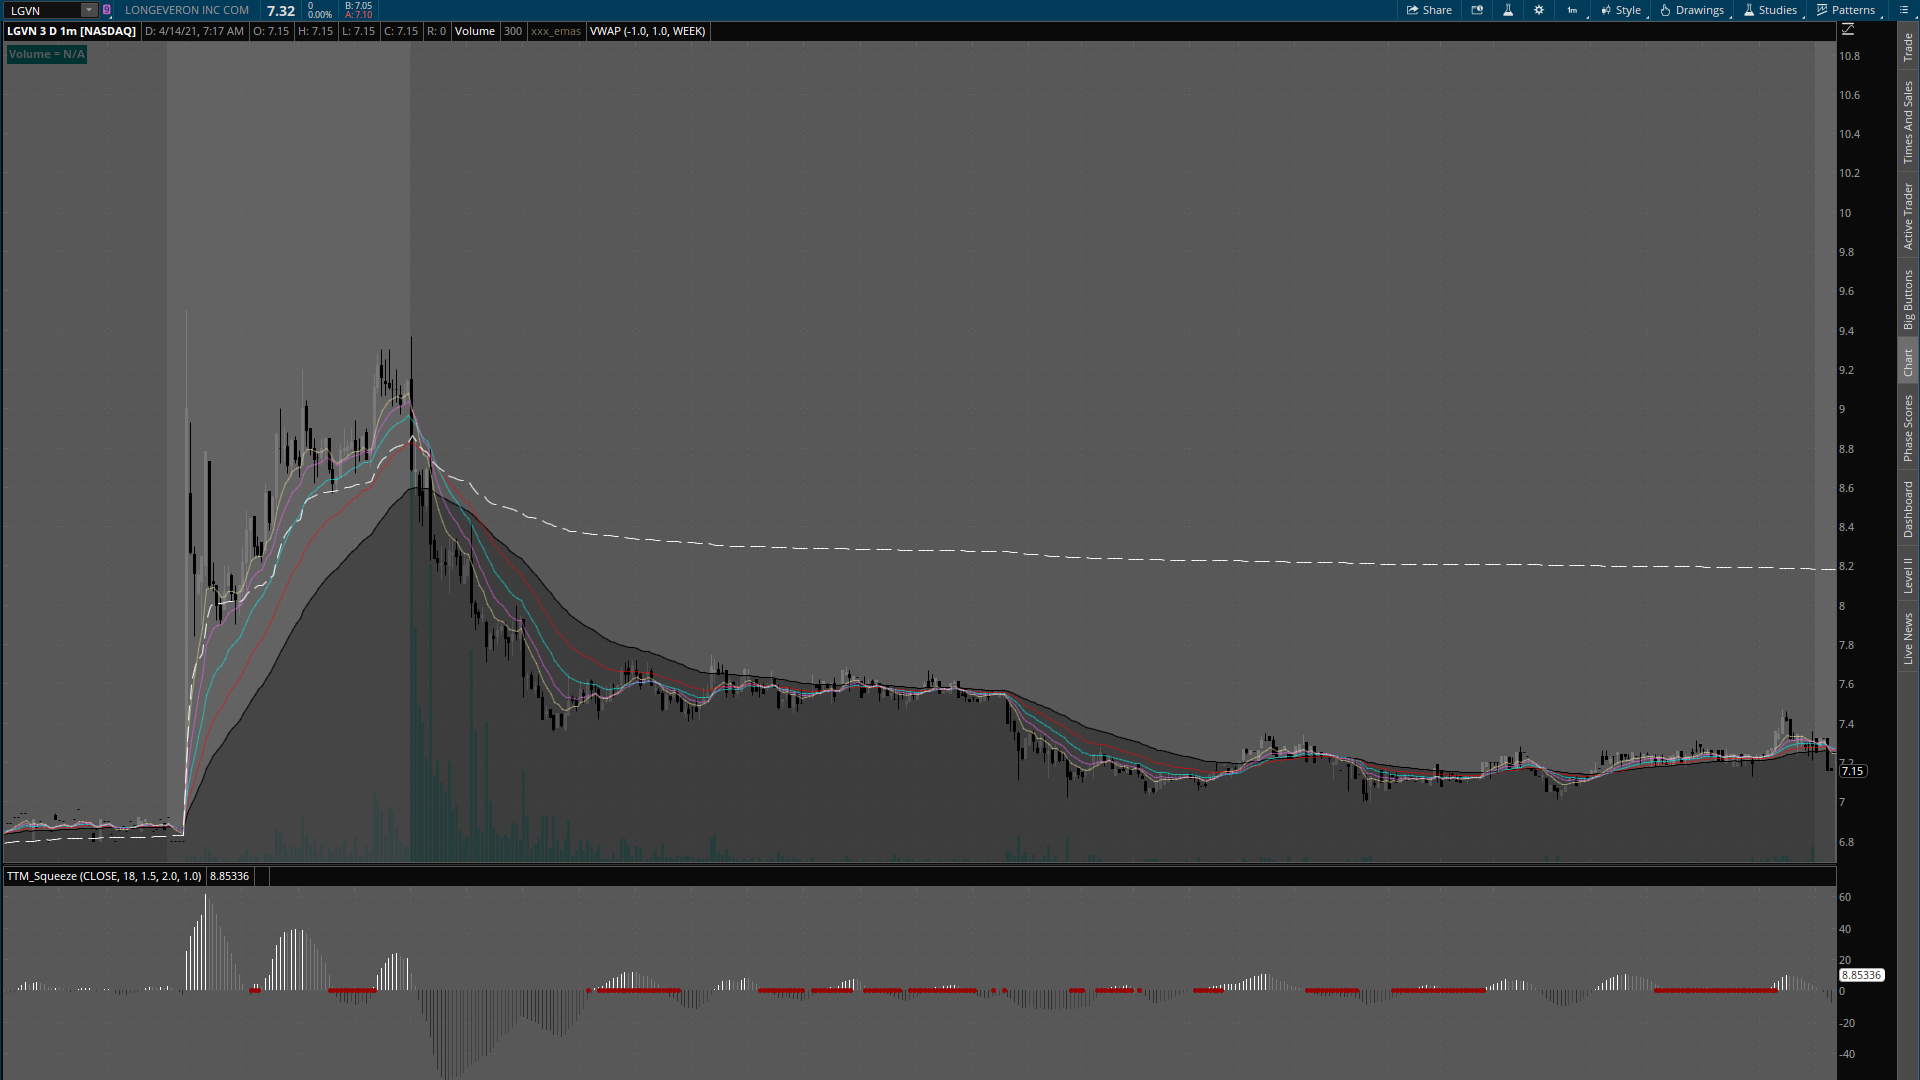This screenshot has width=1920, height=1080.
Task: Click the TTM_Squeeze study label
Action: pos(104,876)
